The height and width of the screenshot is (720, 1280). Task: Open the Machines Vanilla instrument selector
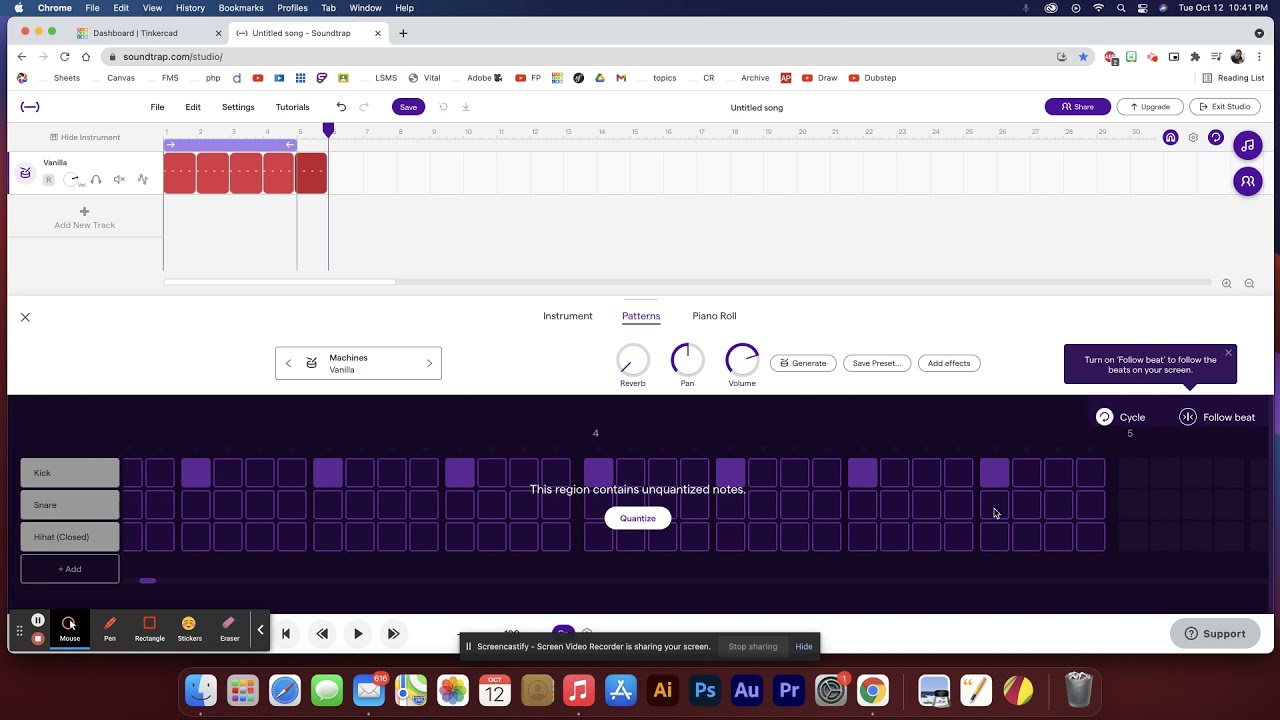tap(358, 363)
